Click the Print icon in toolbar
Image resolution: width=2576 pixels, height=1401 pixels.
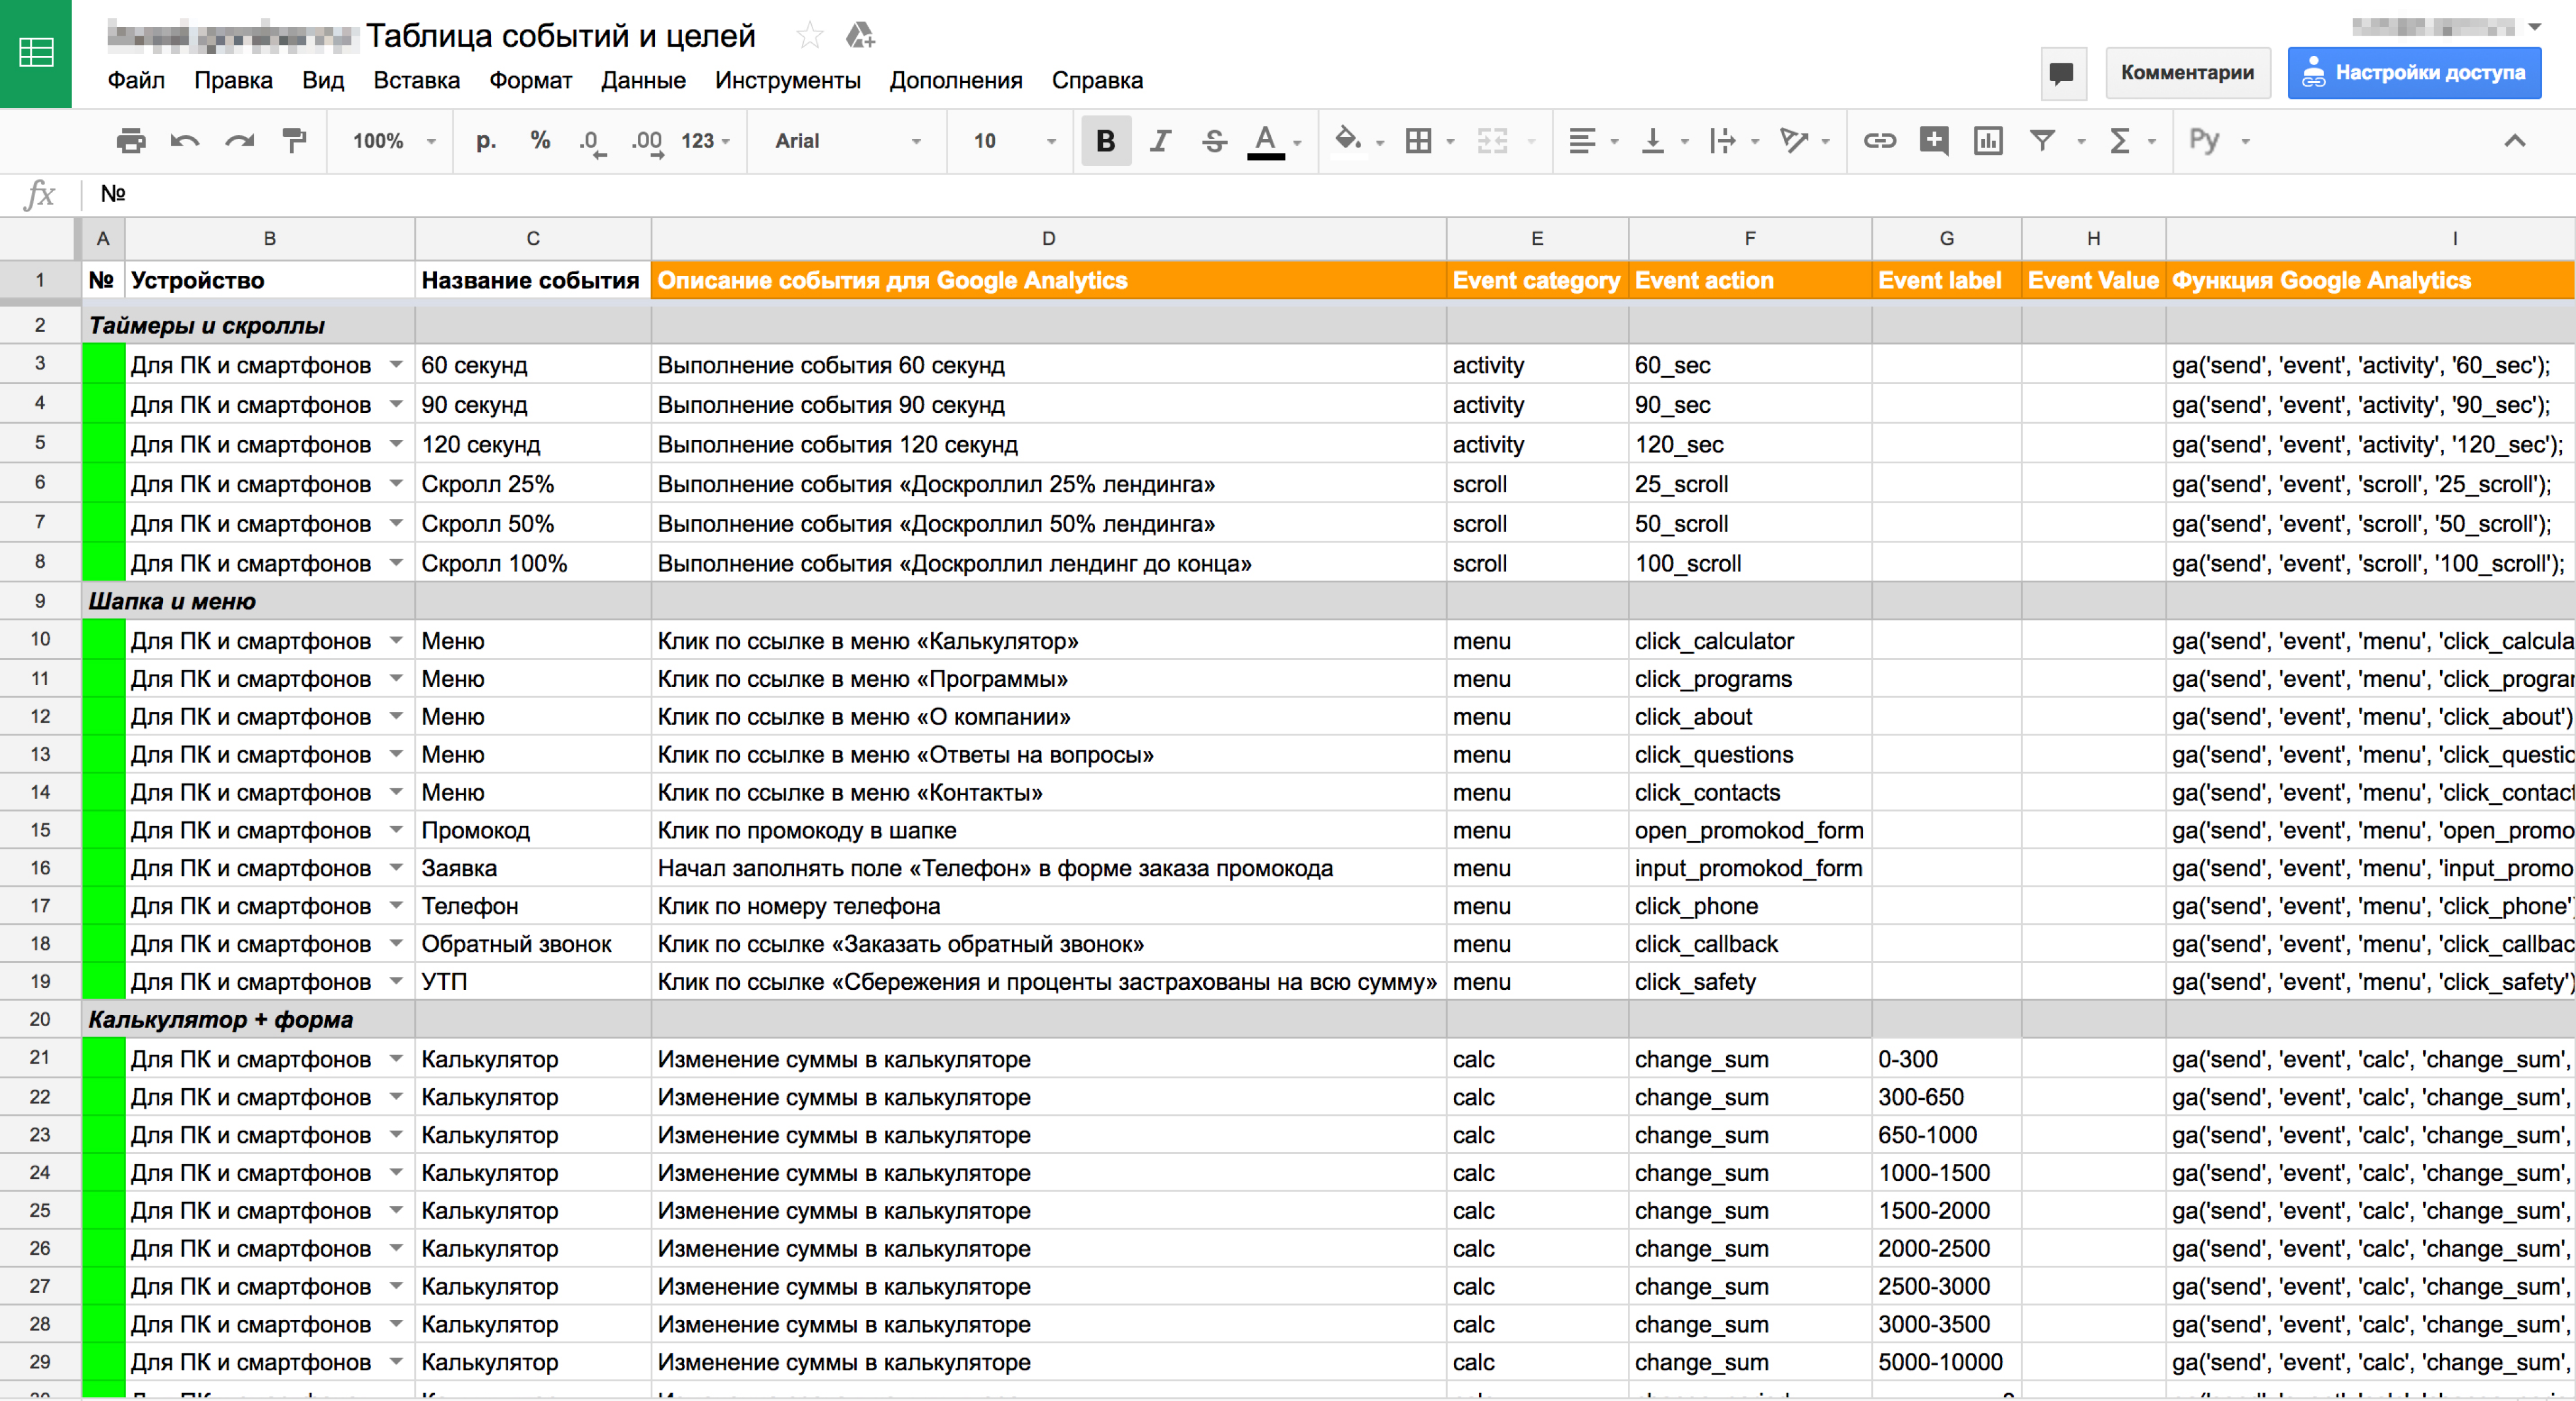point(131,141)
